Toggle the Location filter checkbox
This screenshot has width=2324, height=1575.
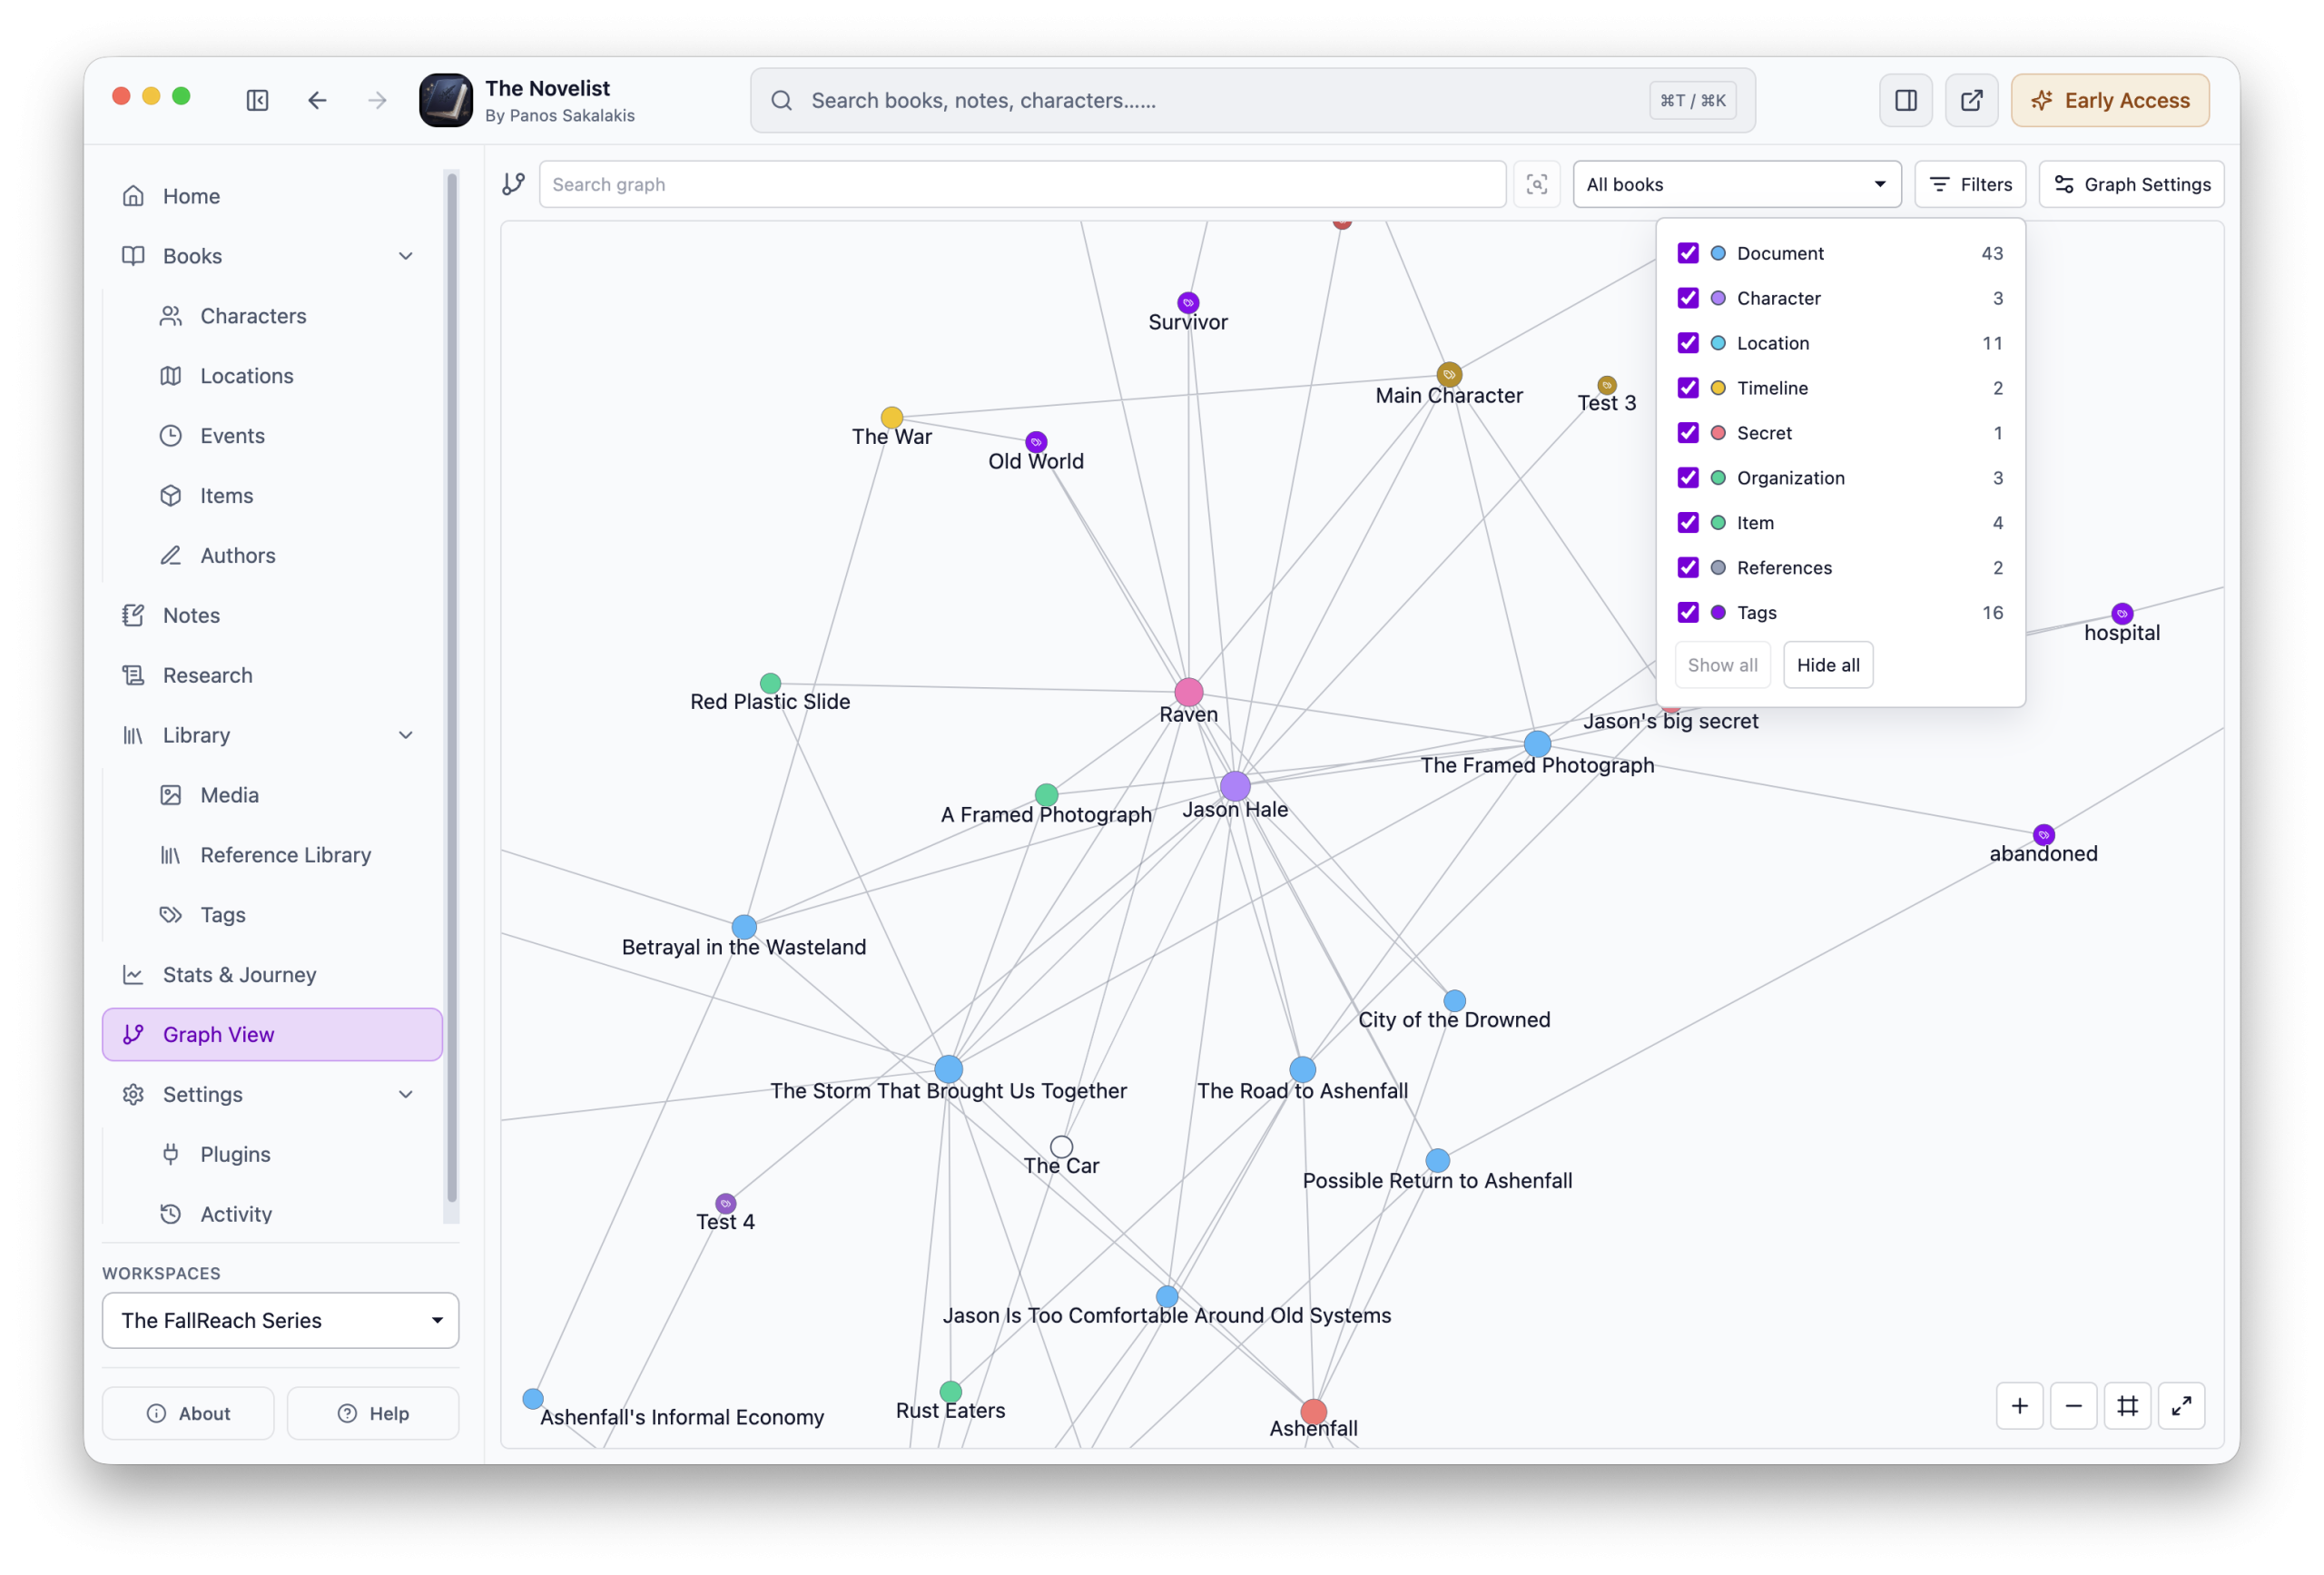coord(1688,343)
